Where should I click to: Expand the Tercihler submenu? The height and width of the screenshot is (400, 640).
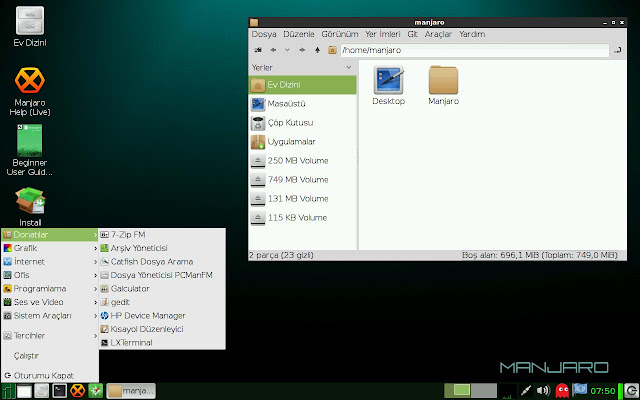click(x=50, y=336)
